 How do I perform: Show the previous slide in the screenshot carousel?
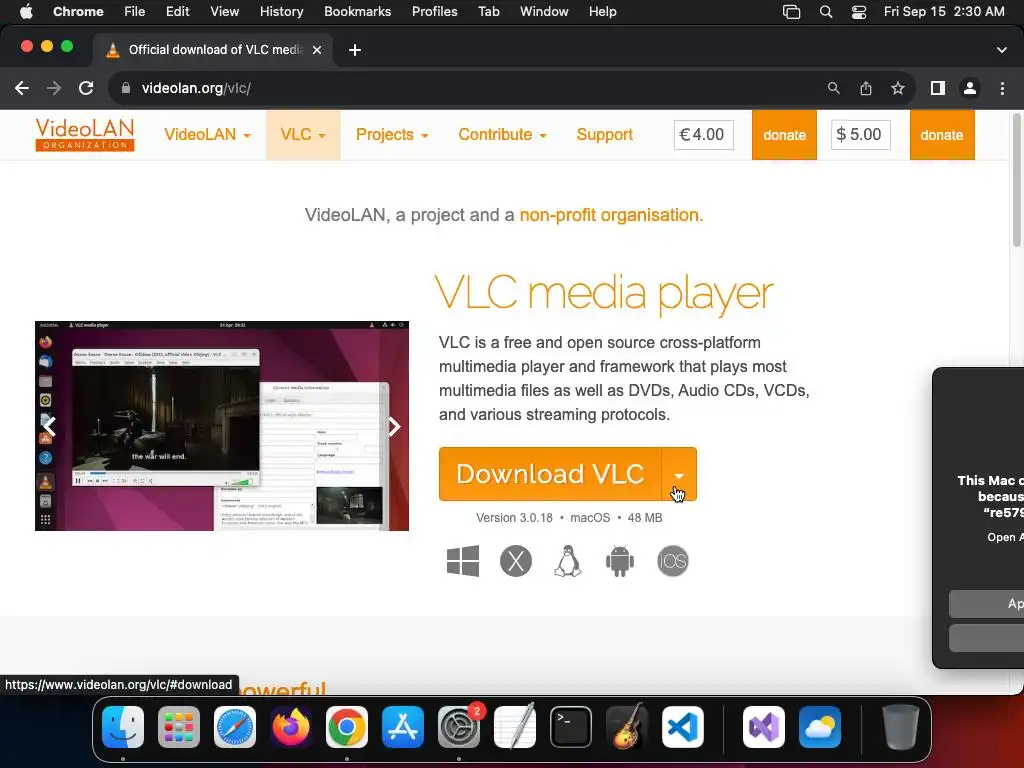point(50,427)
